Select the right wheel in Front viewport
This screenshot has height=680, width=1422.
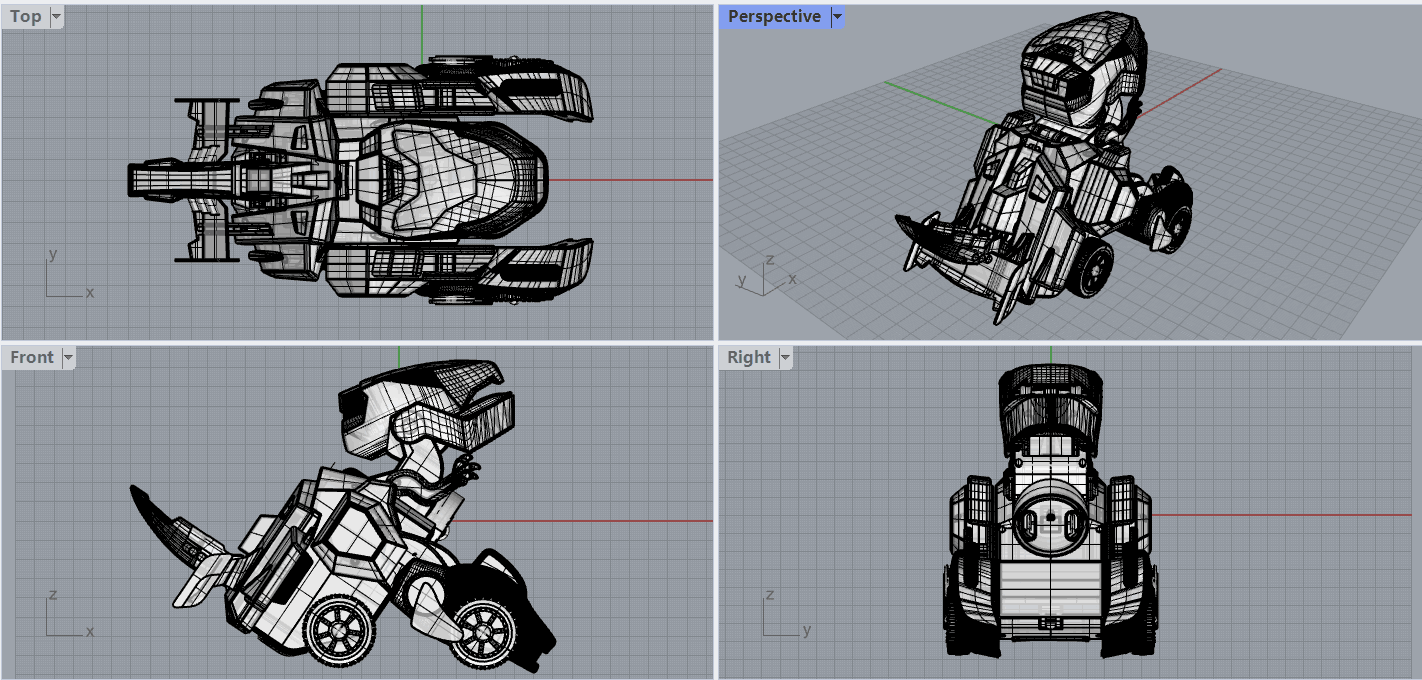[x=484, y=632]
